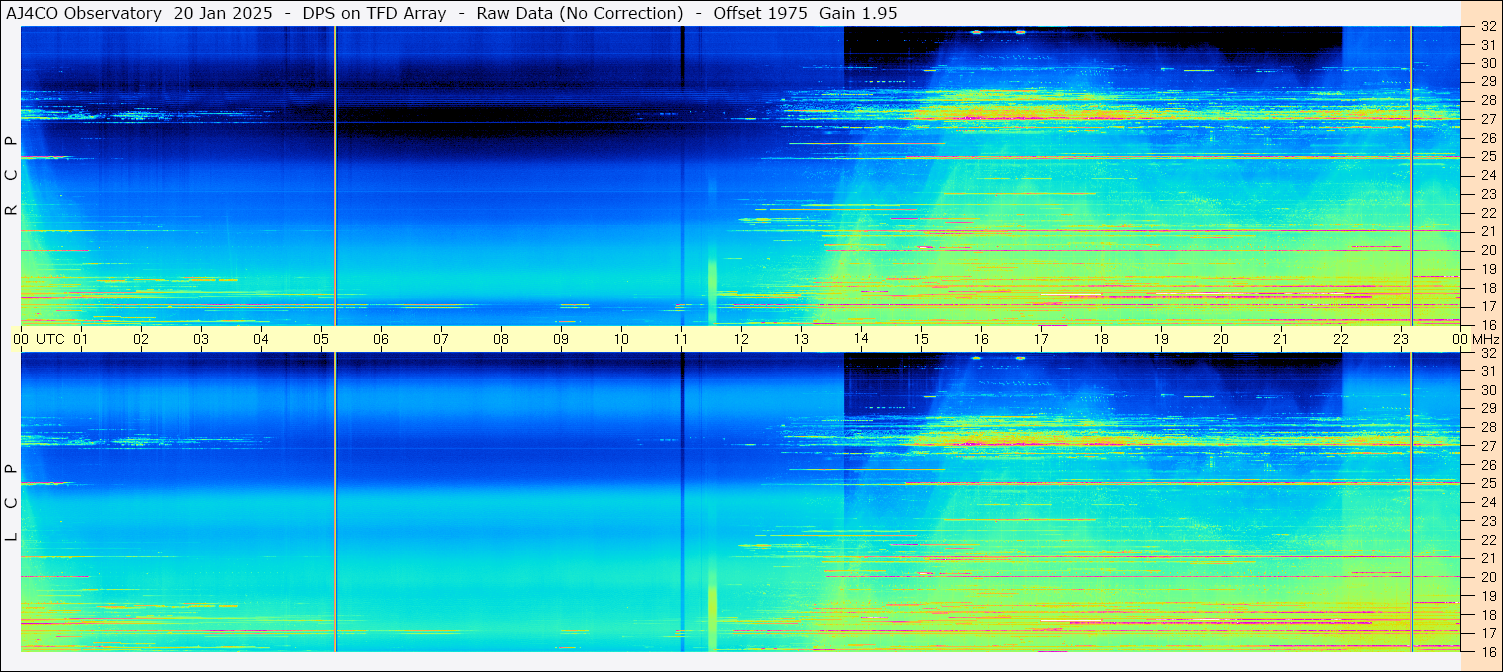Viewport: 1503px width, 672px height.
Task: Select the 15 hour tick label
Action: point(921,339)
